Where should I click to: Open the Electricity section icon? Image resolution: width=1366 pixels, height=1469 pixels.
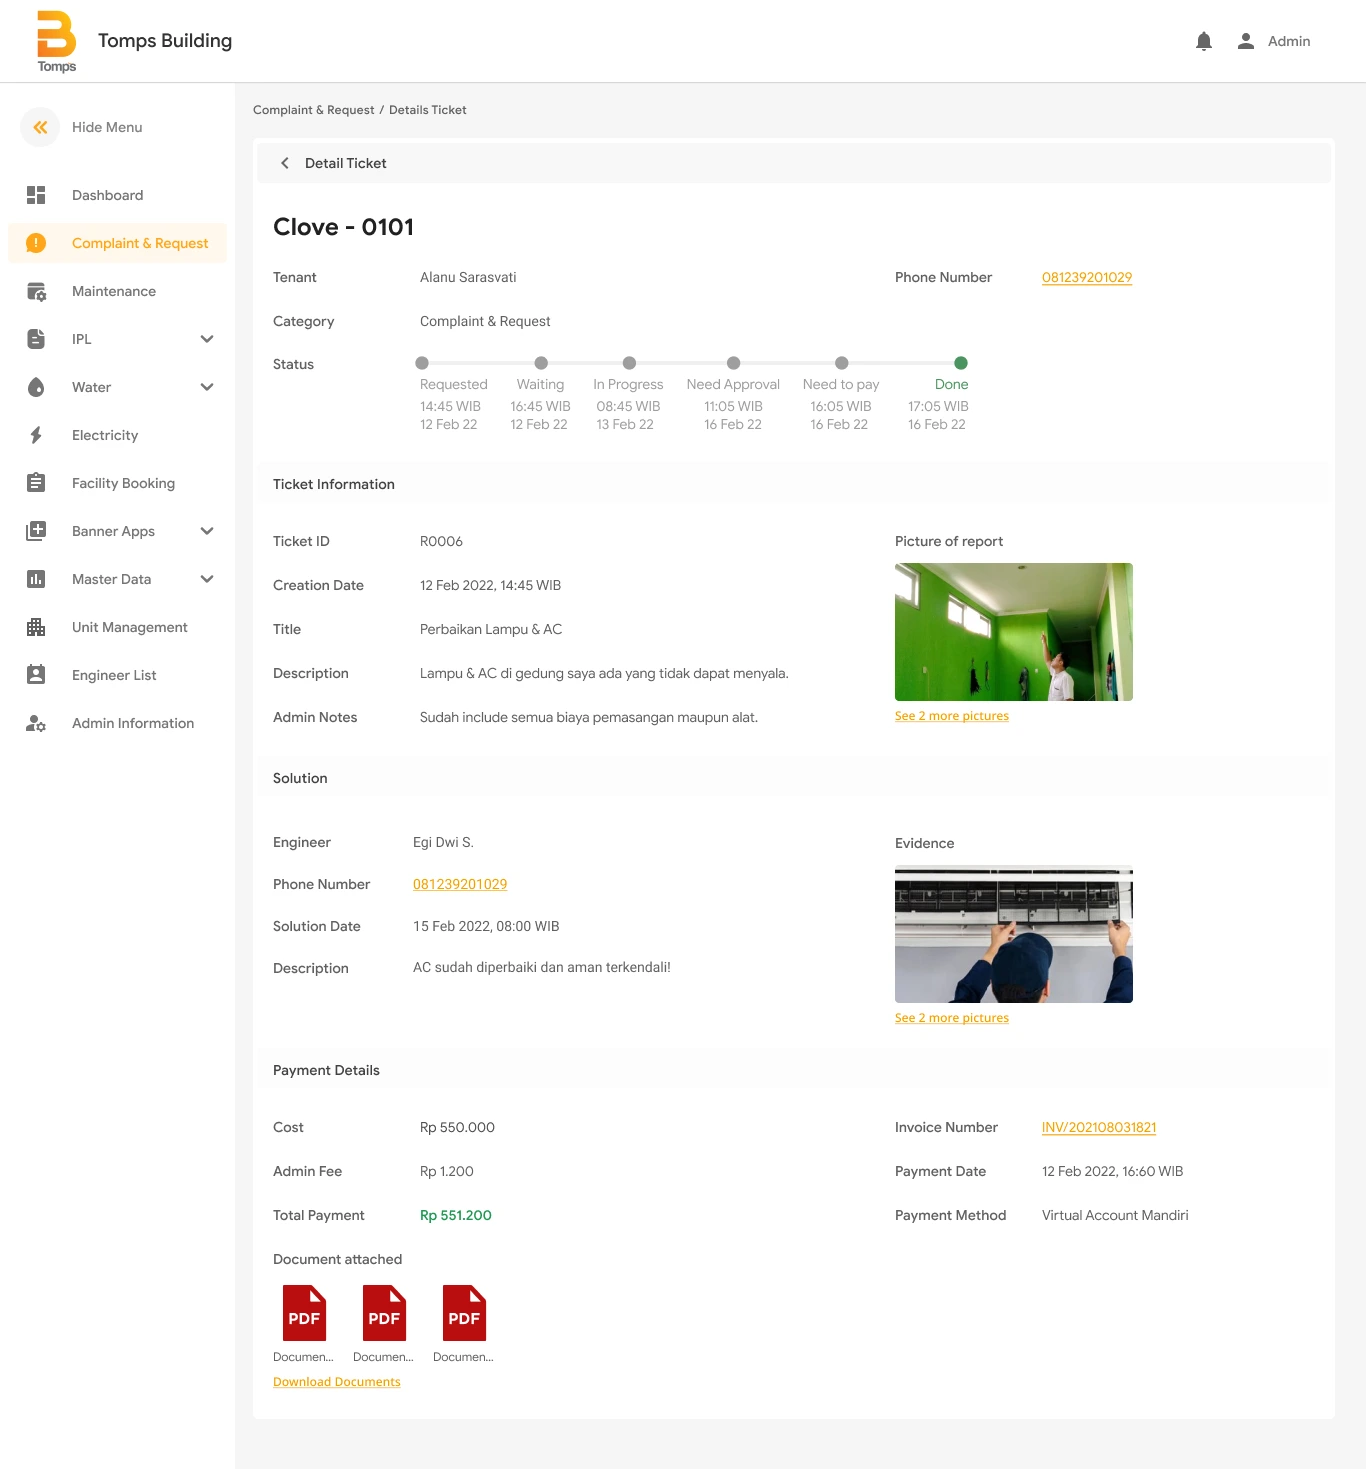37,435
